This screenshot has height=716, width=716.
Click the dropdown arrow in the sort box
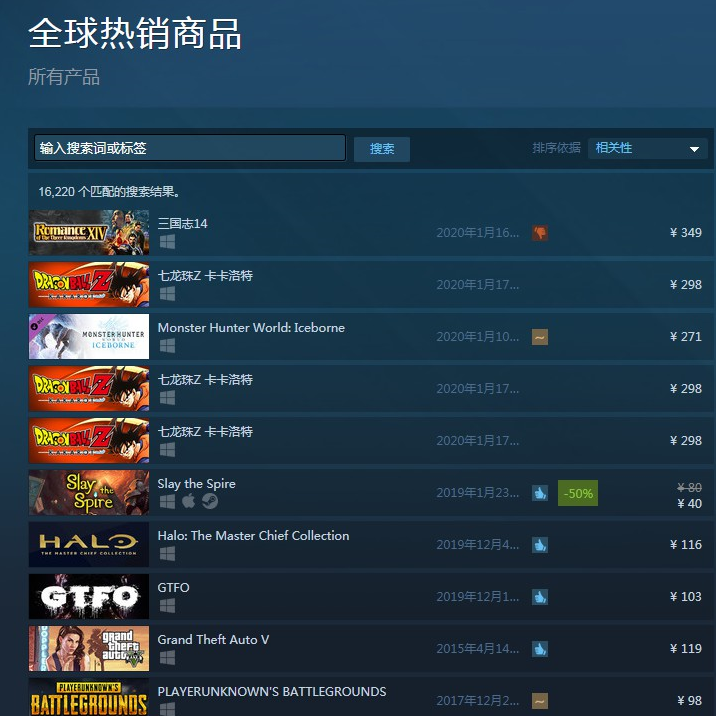(694, 149)
